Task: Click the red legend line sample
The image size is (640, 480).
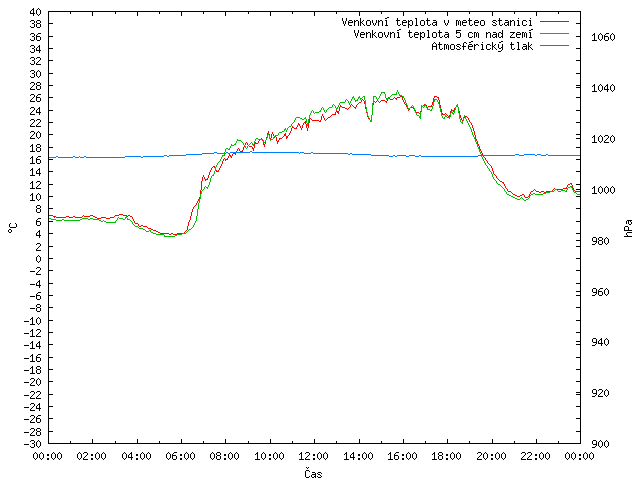Action: pyautogui.click(x=554, y=22)
